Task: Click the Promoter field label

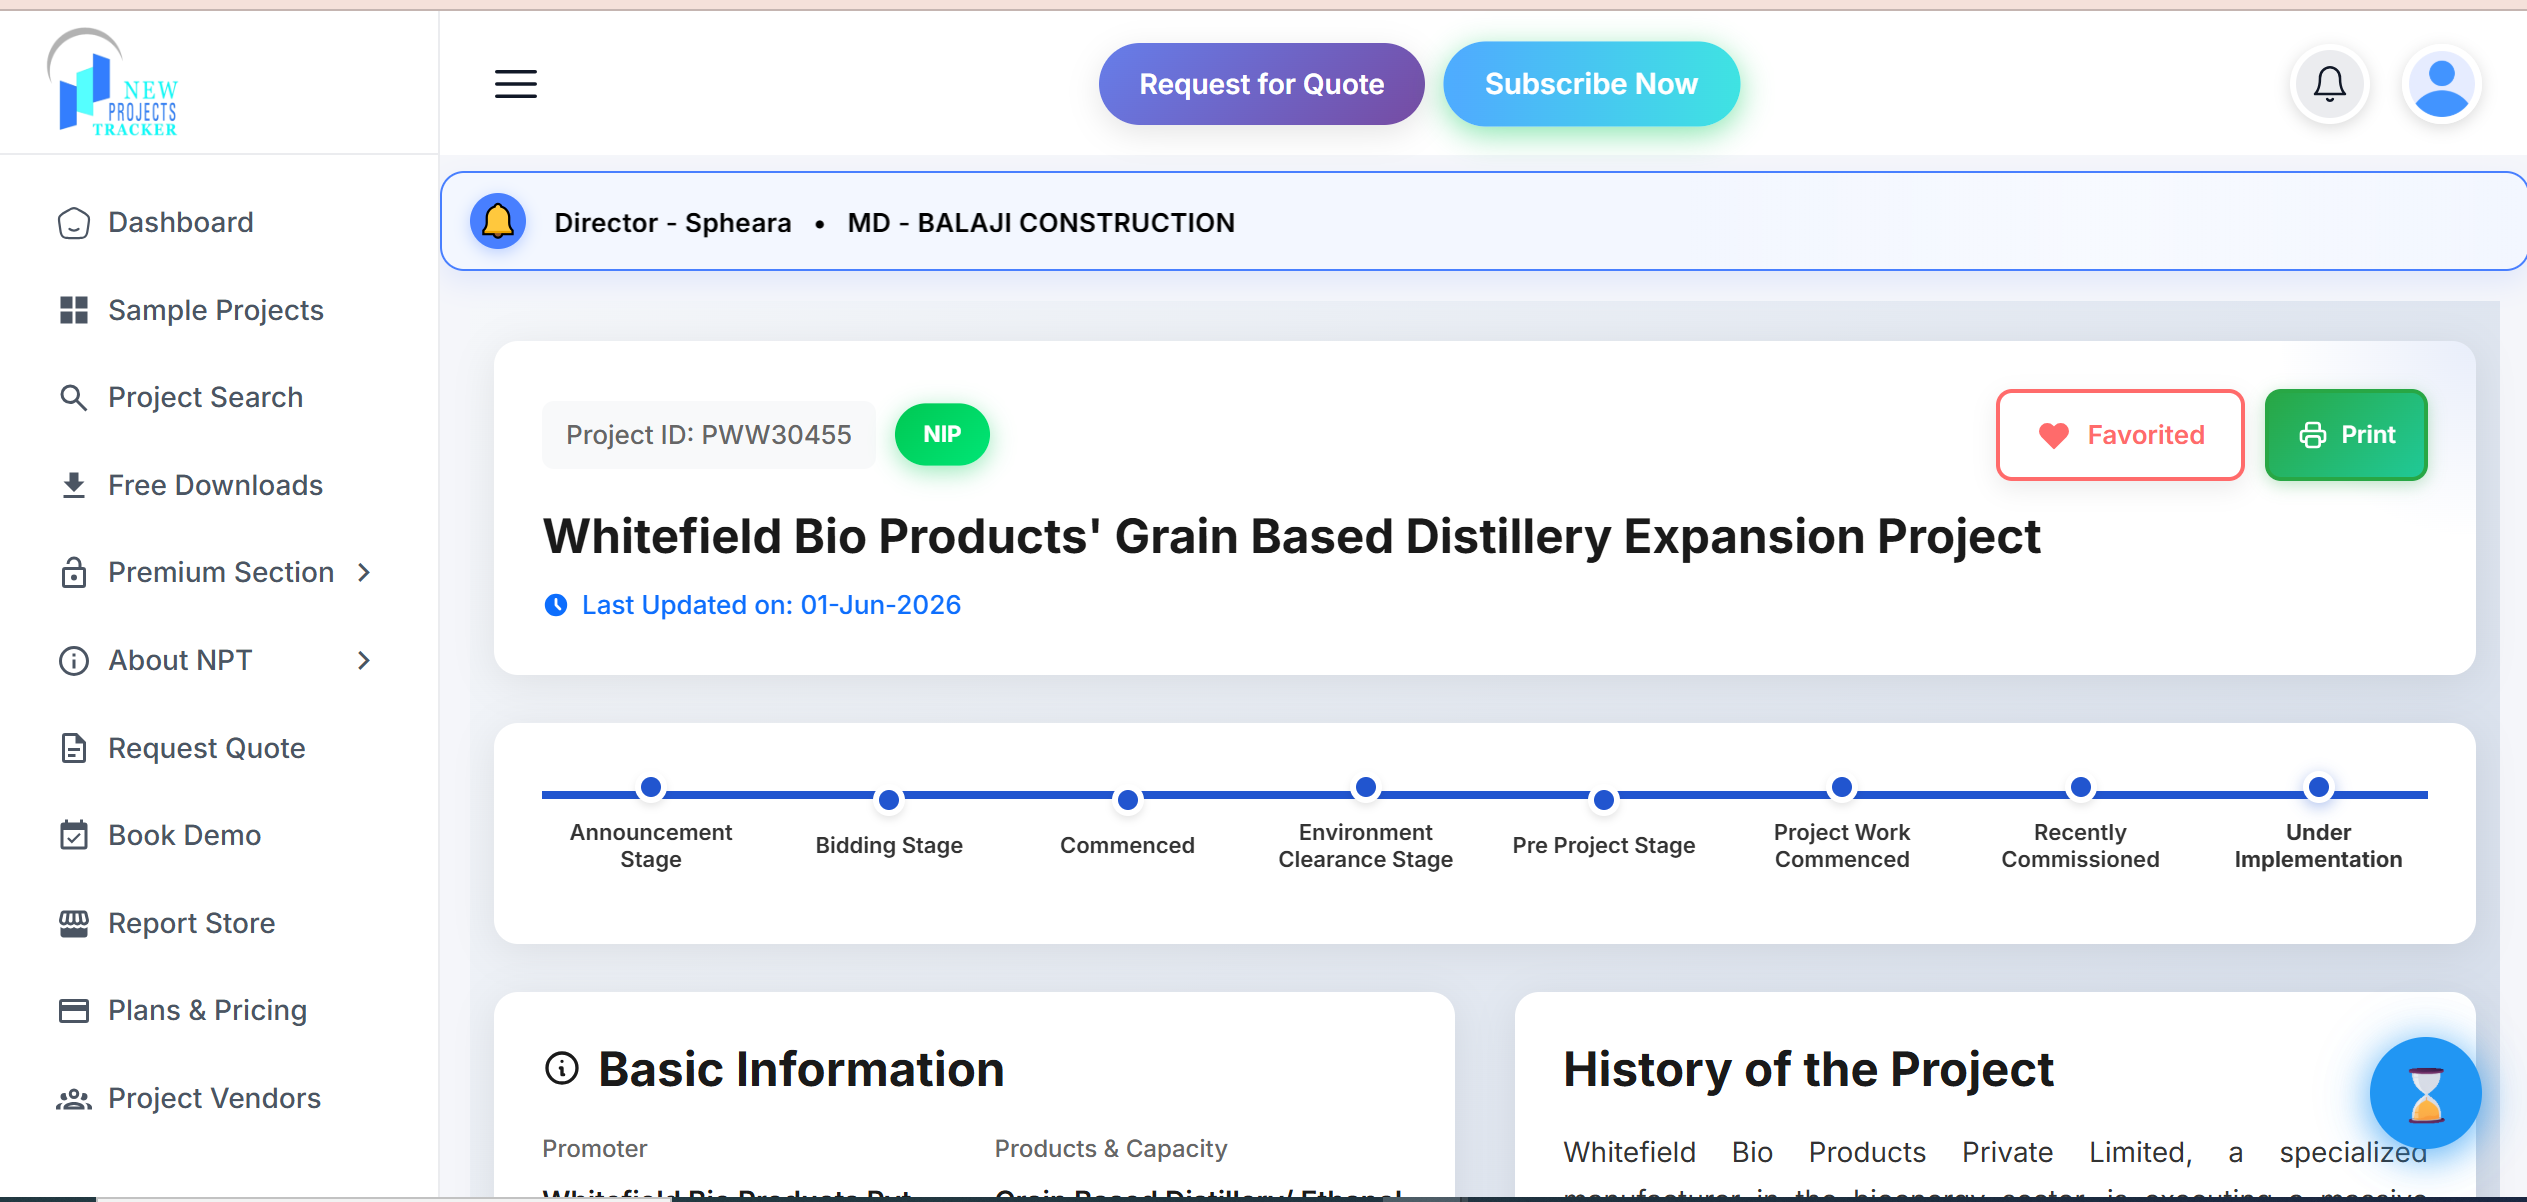Action: tap(595, 1148)
